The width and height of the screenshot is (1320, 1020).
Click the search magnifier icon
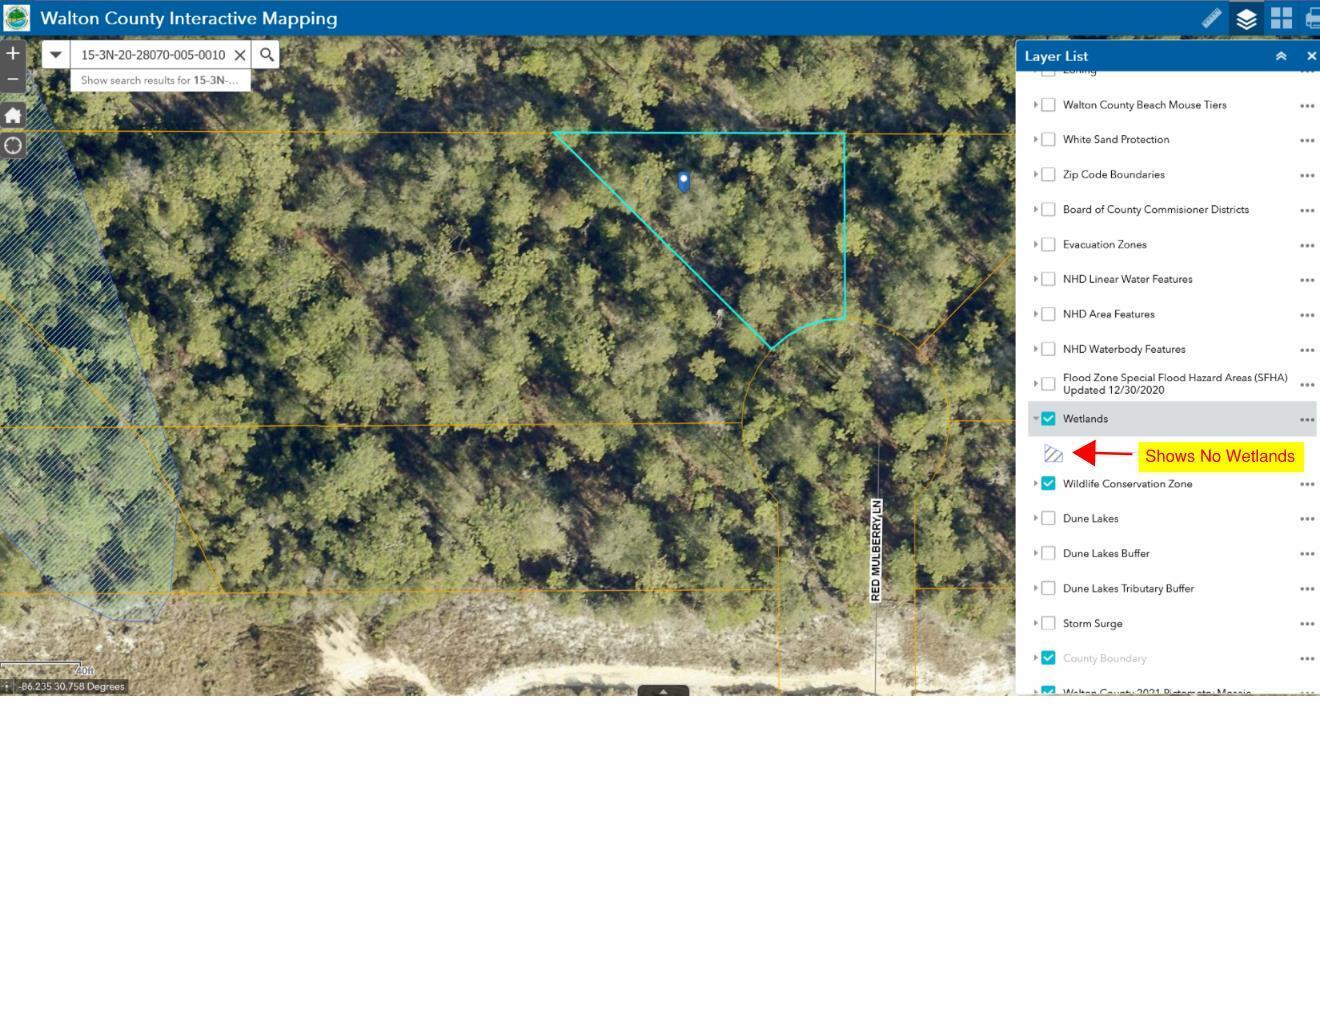click(x=265, y=54)
